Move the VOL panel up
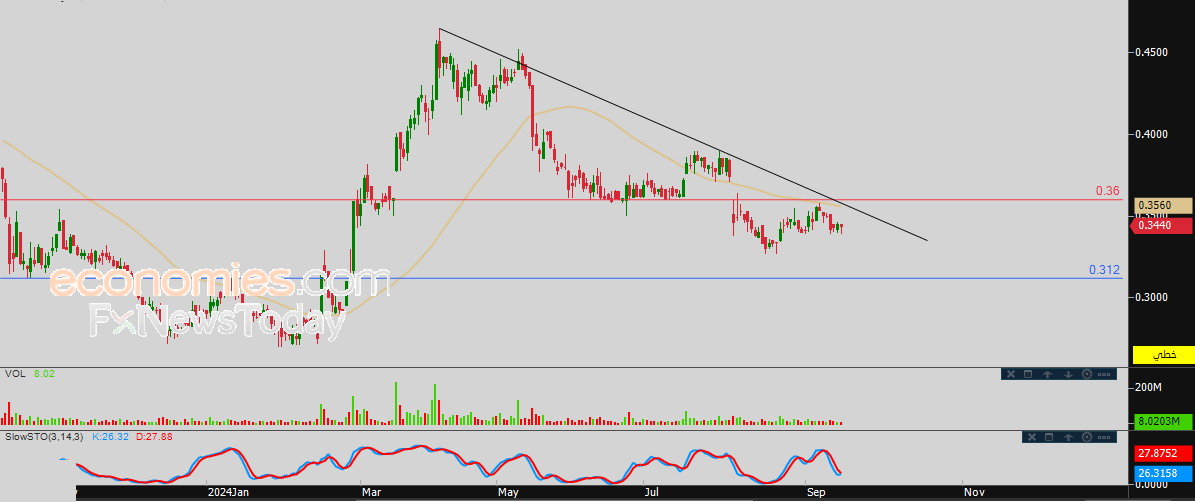The image size is (1195, 502). tap(1048, 374)
